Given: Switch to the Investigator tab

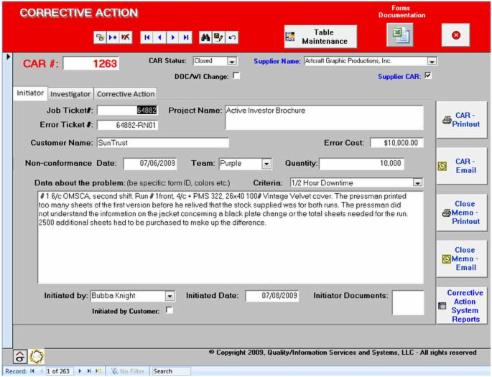Looking at the screenshot, I should [70, 94].
